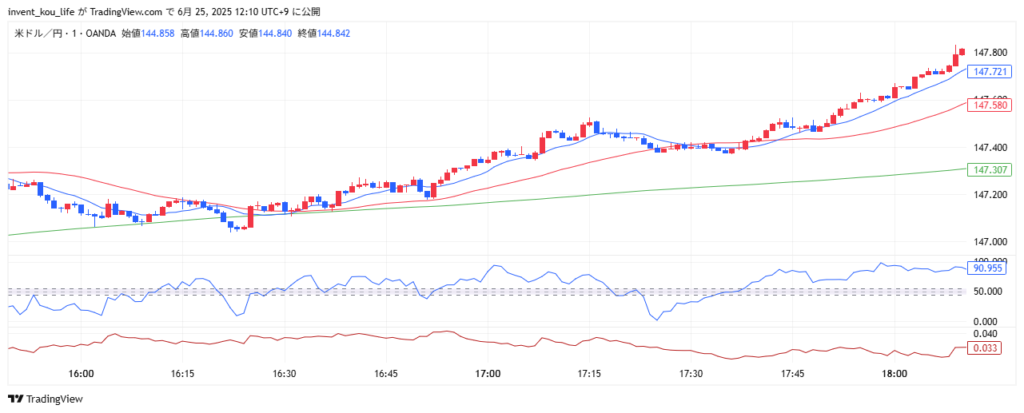
Task: Click the 50.000 oscillator axis label
Action: pyautogui.click(x=987, y=291)
